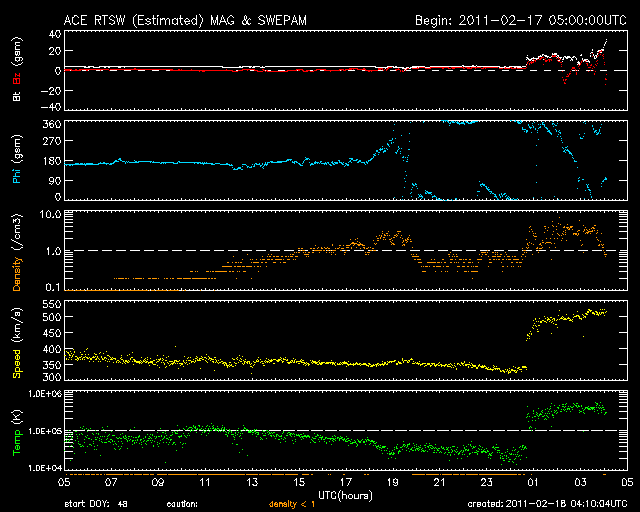Click the '10.0' tick on the Density axis
The height and width of the screenshot is (512, 640).
51,214
